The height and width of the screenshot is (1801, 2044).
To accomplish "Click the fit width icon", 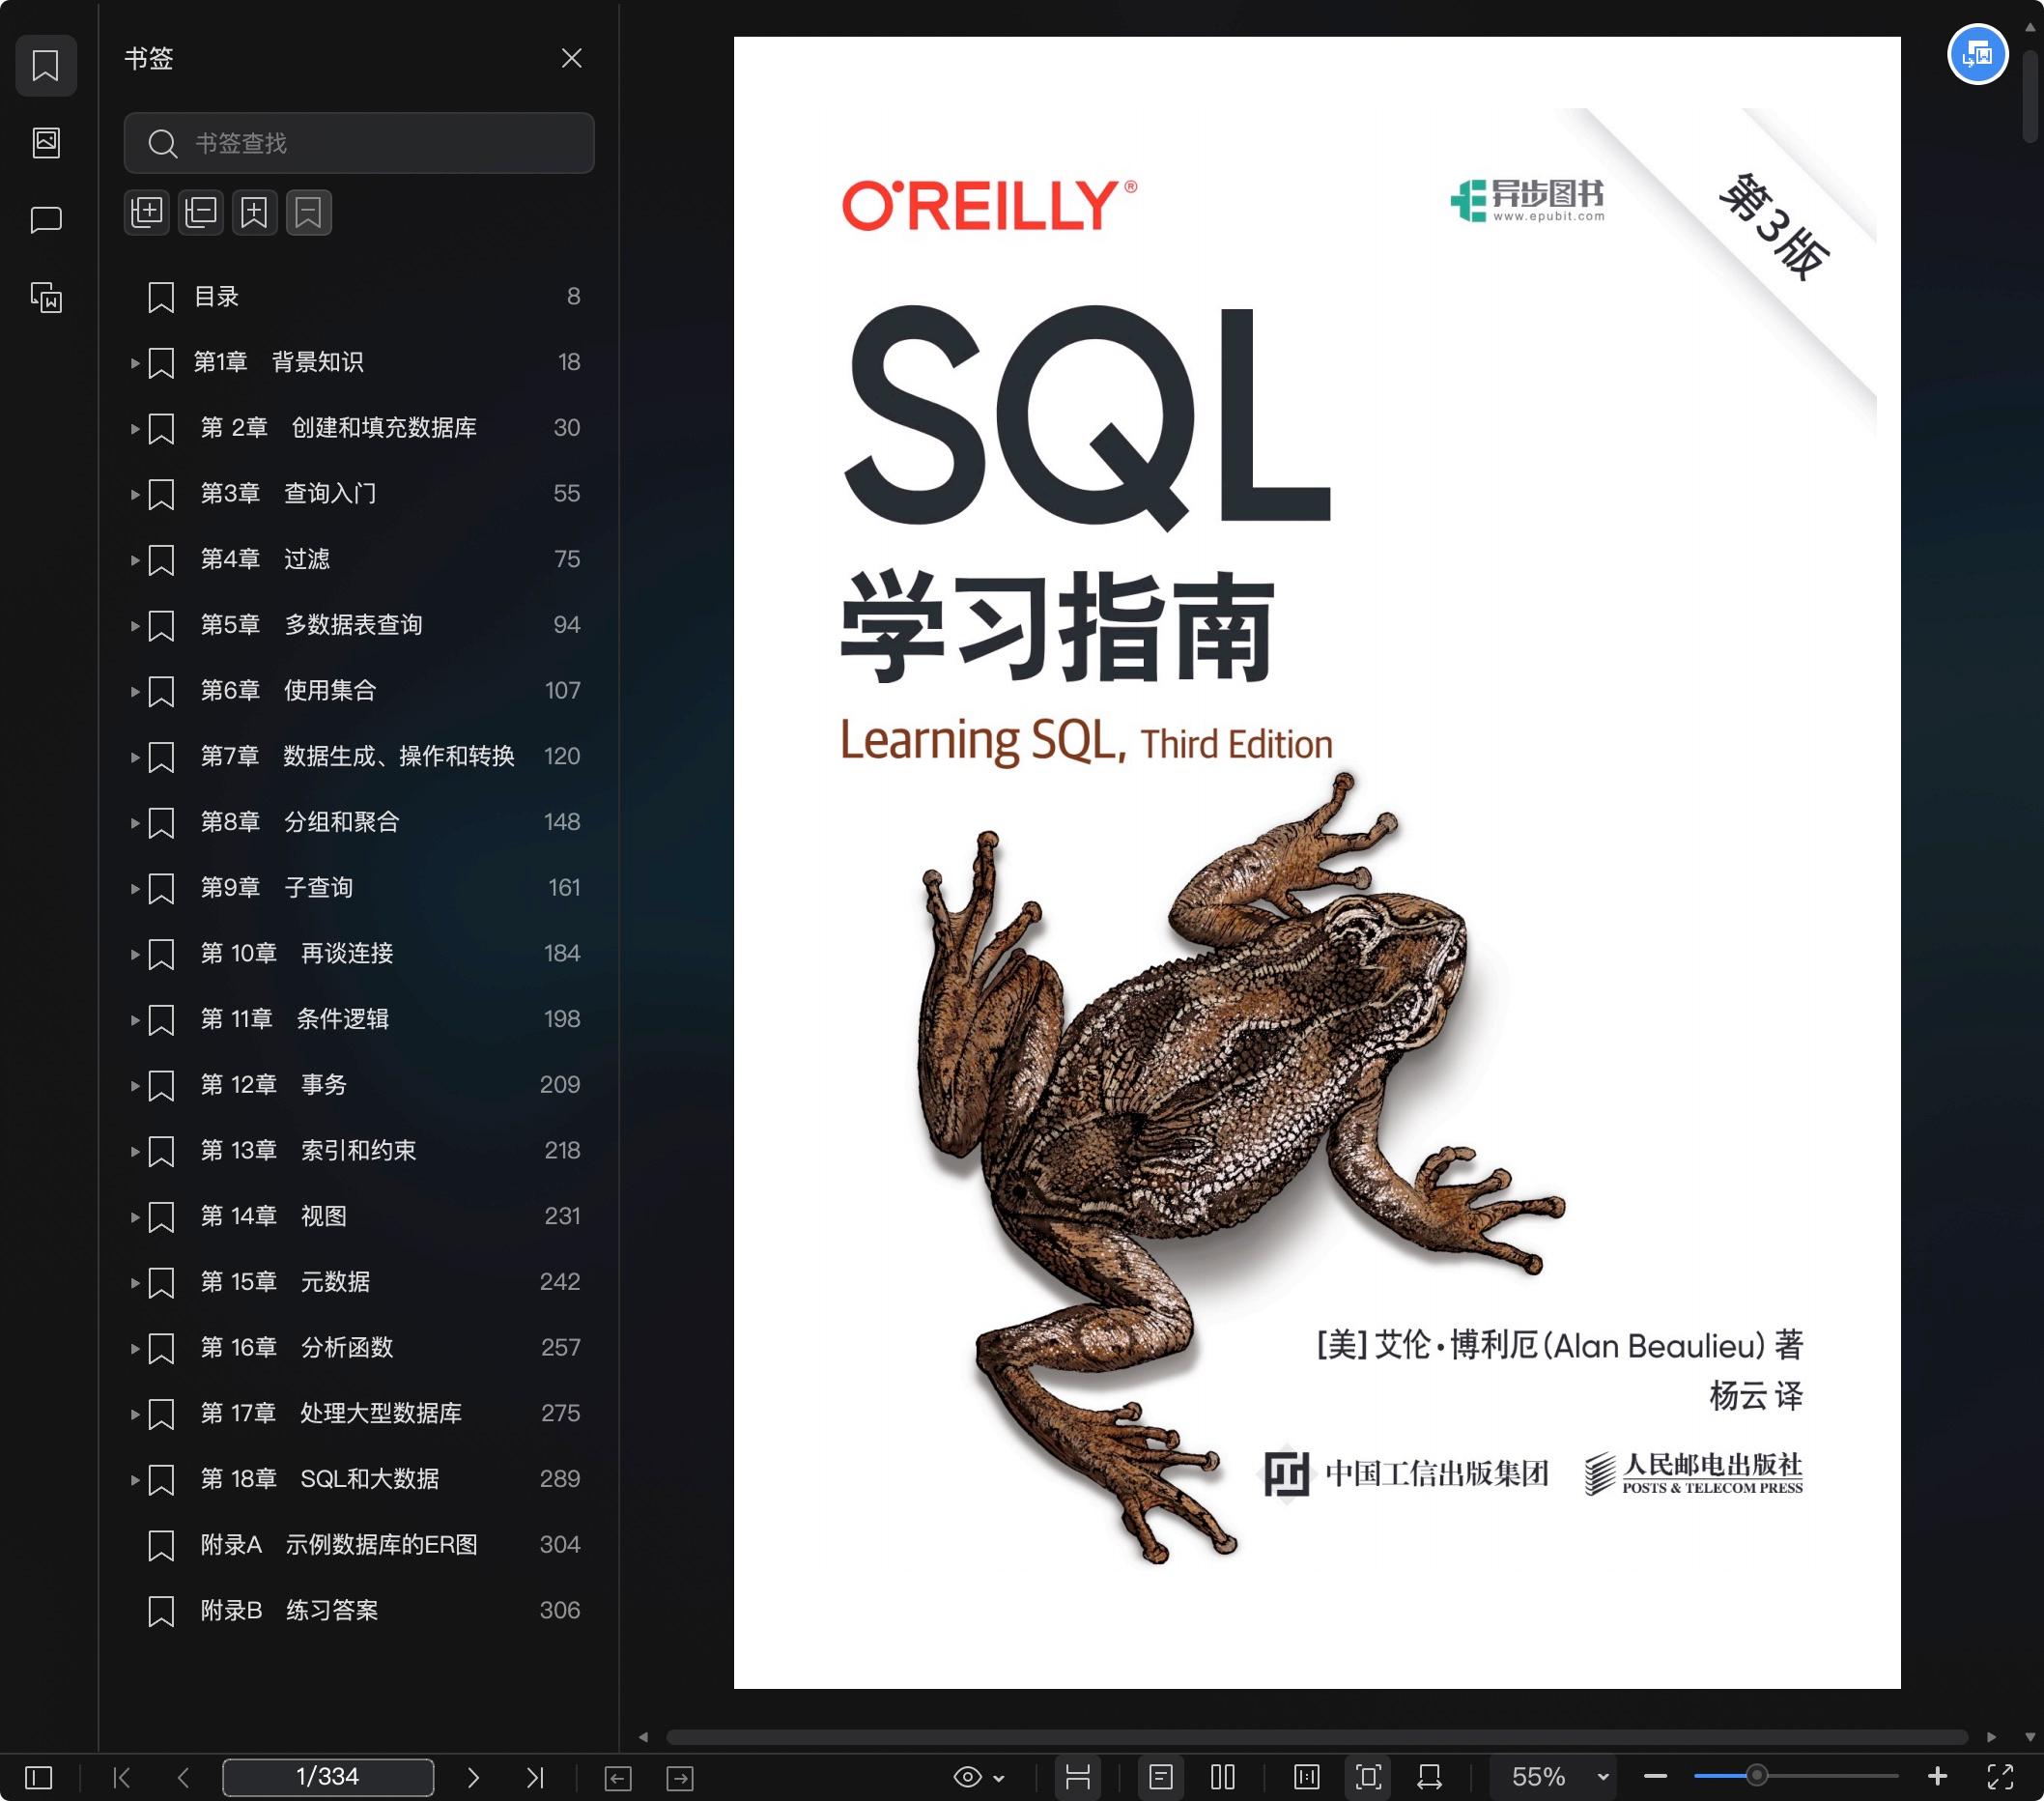I will 1430,1777.
